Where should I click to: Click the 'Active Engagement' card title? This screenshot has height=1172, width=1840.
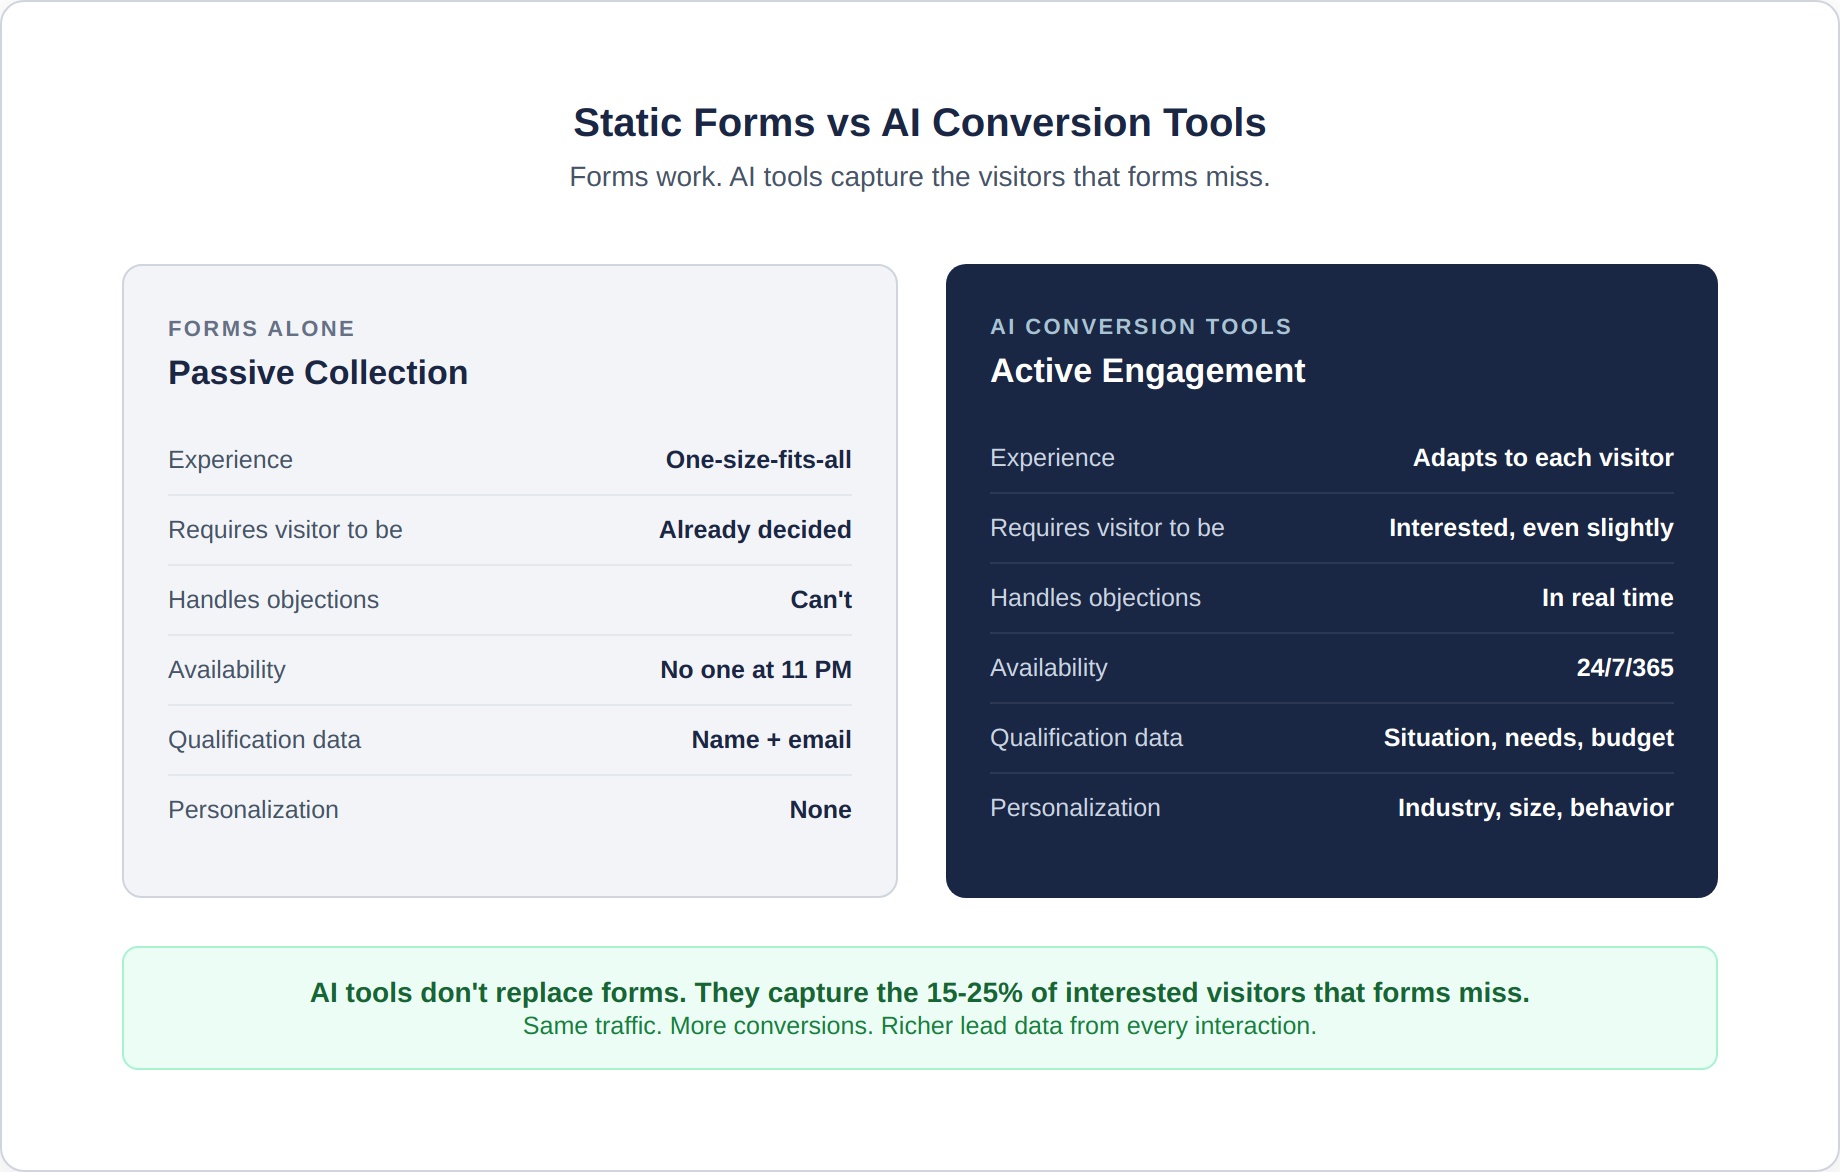[1147, 371]
